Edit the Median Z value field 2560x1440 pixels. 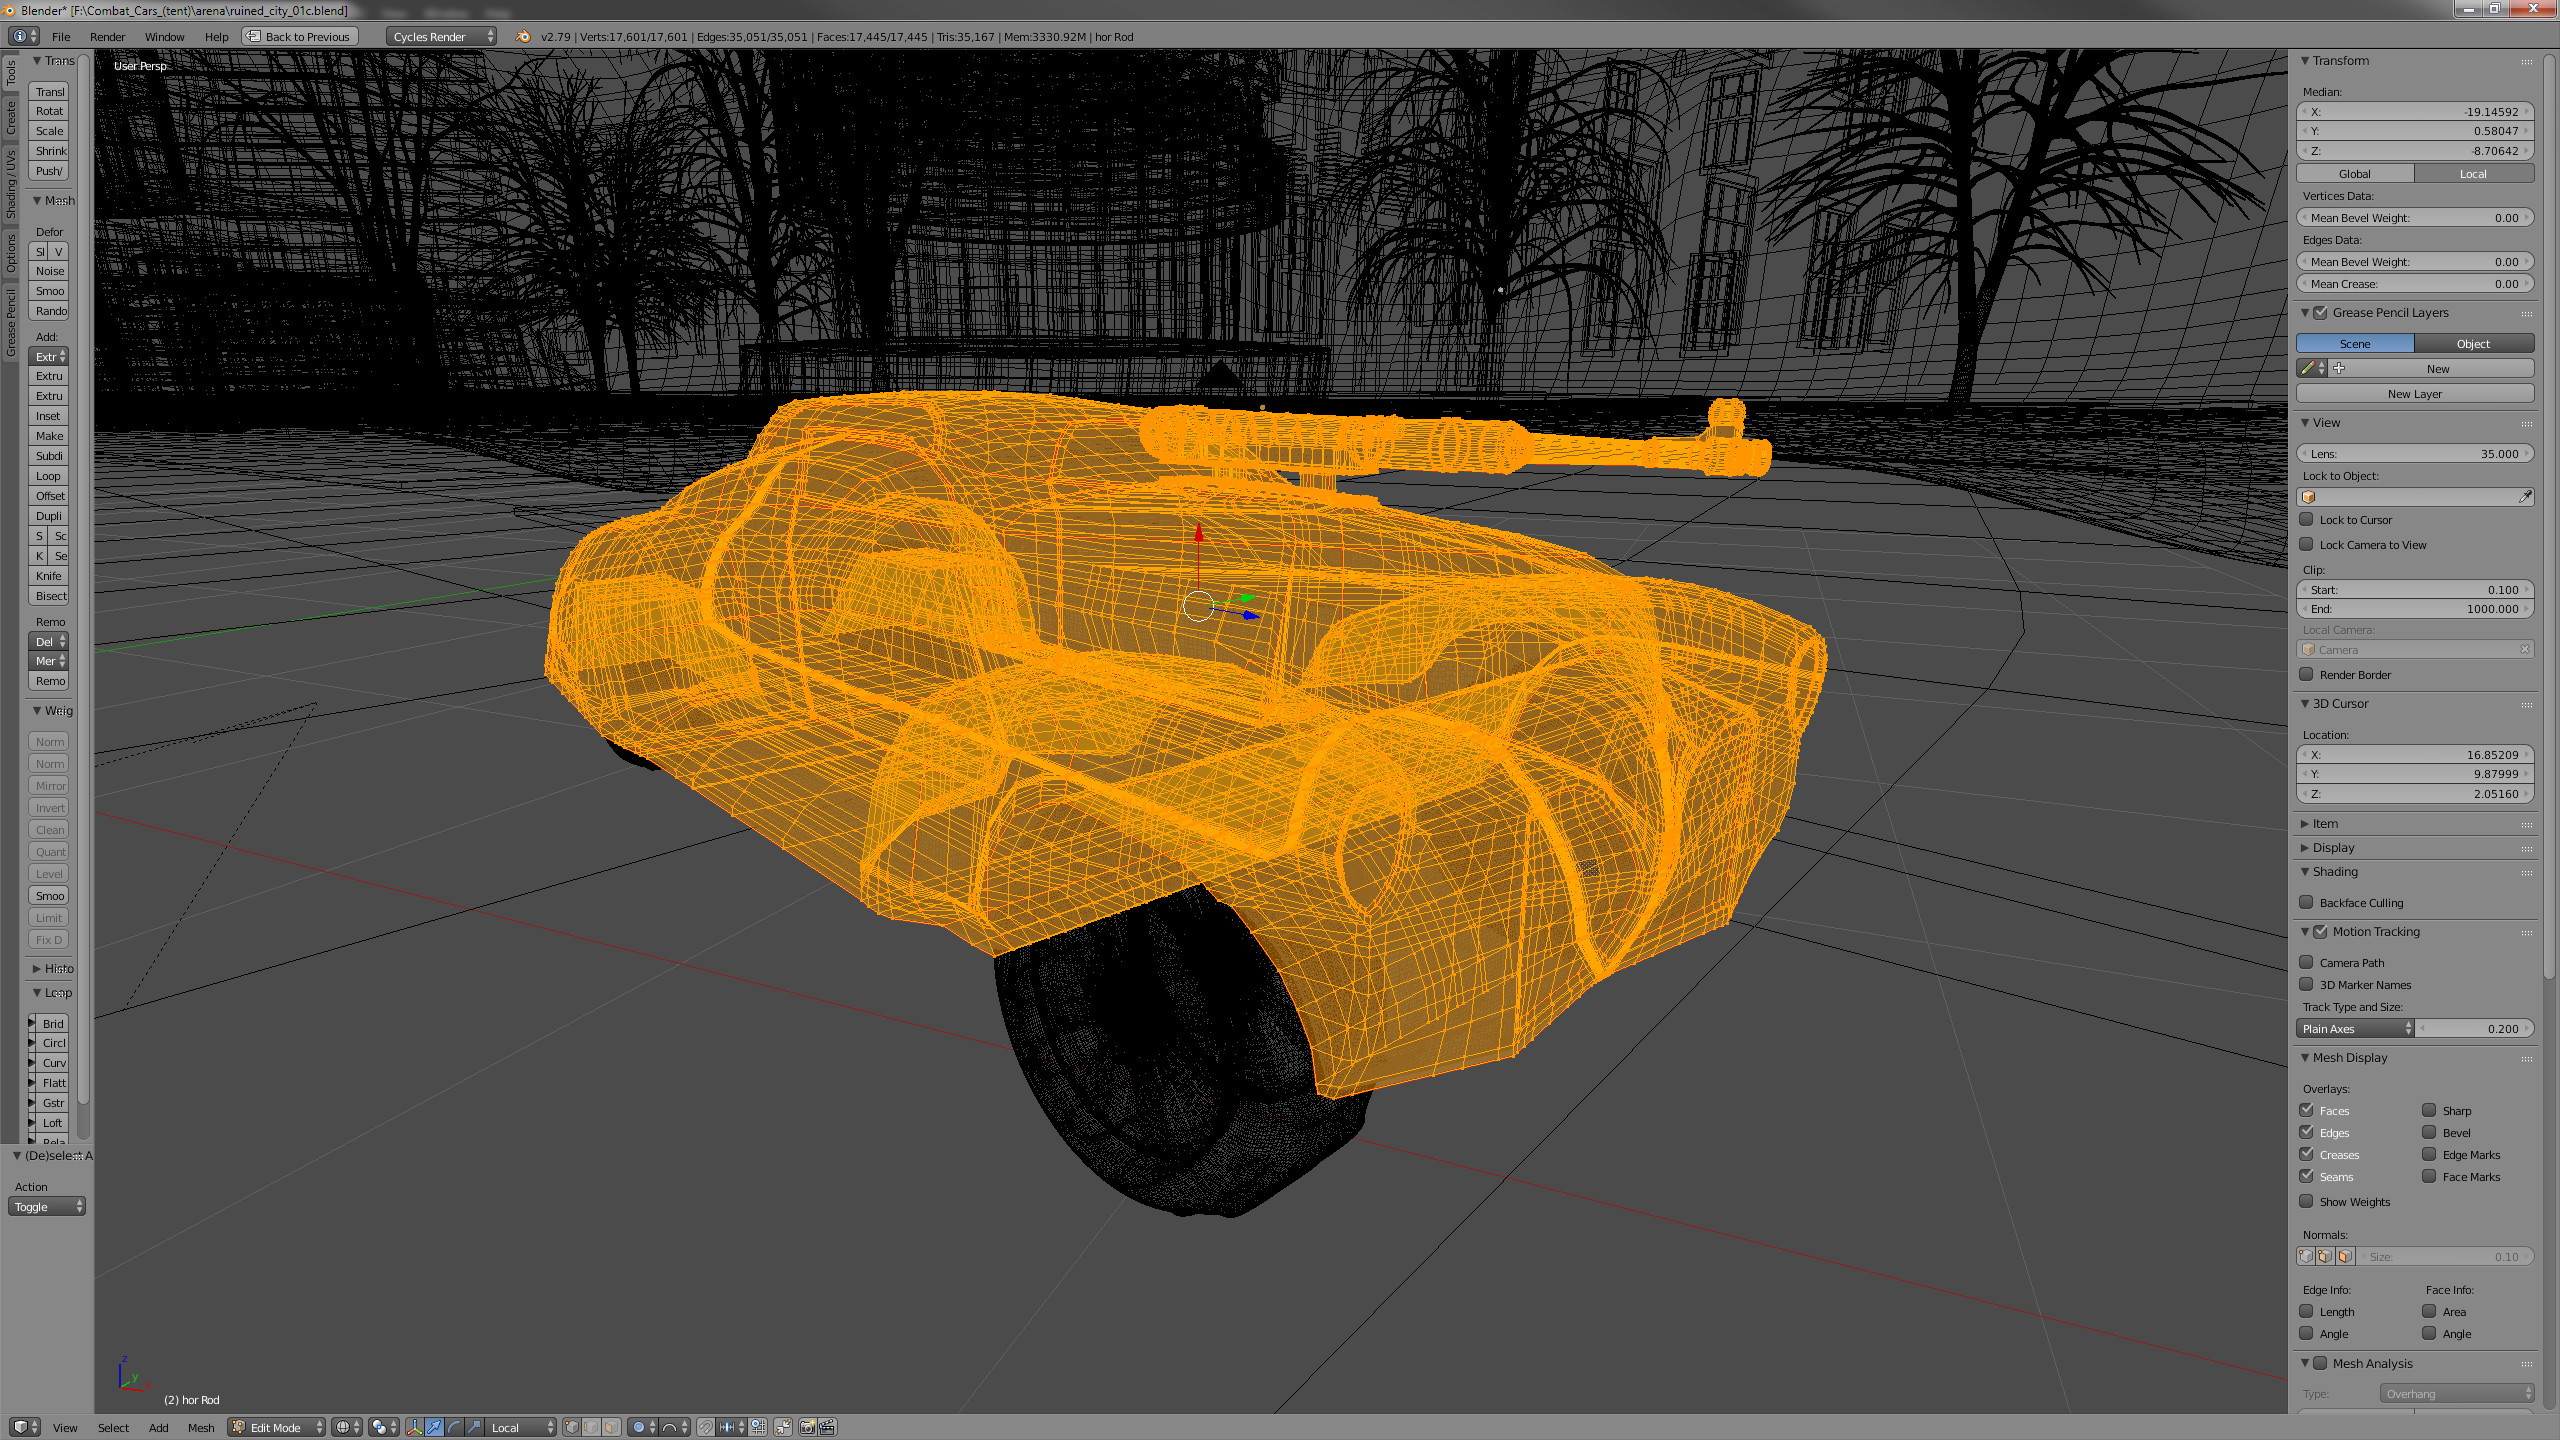(2415, 150)
